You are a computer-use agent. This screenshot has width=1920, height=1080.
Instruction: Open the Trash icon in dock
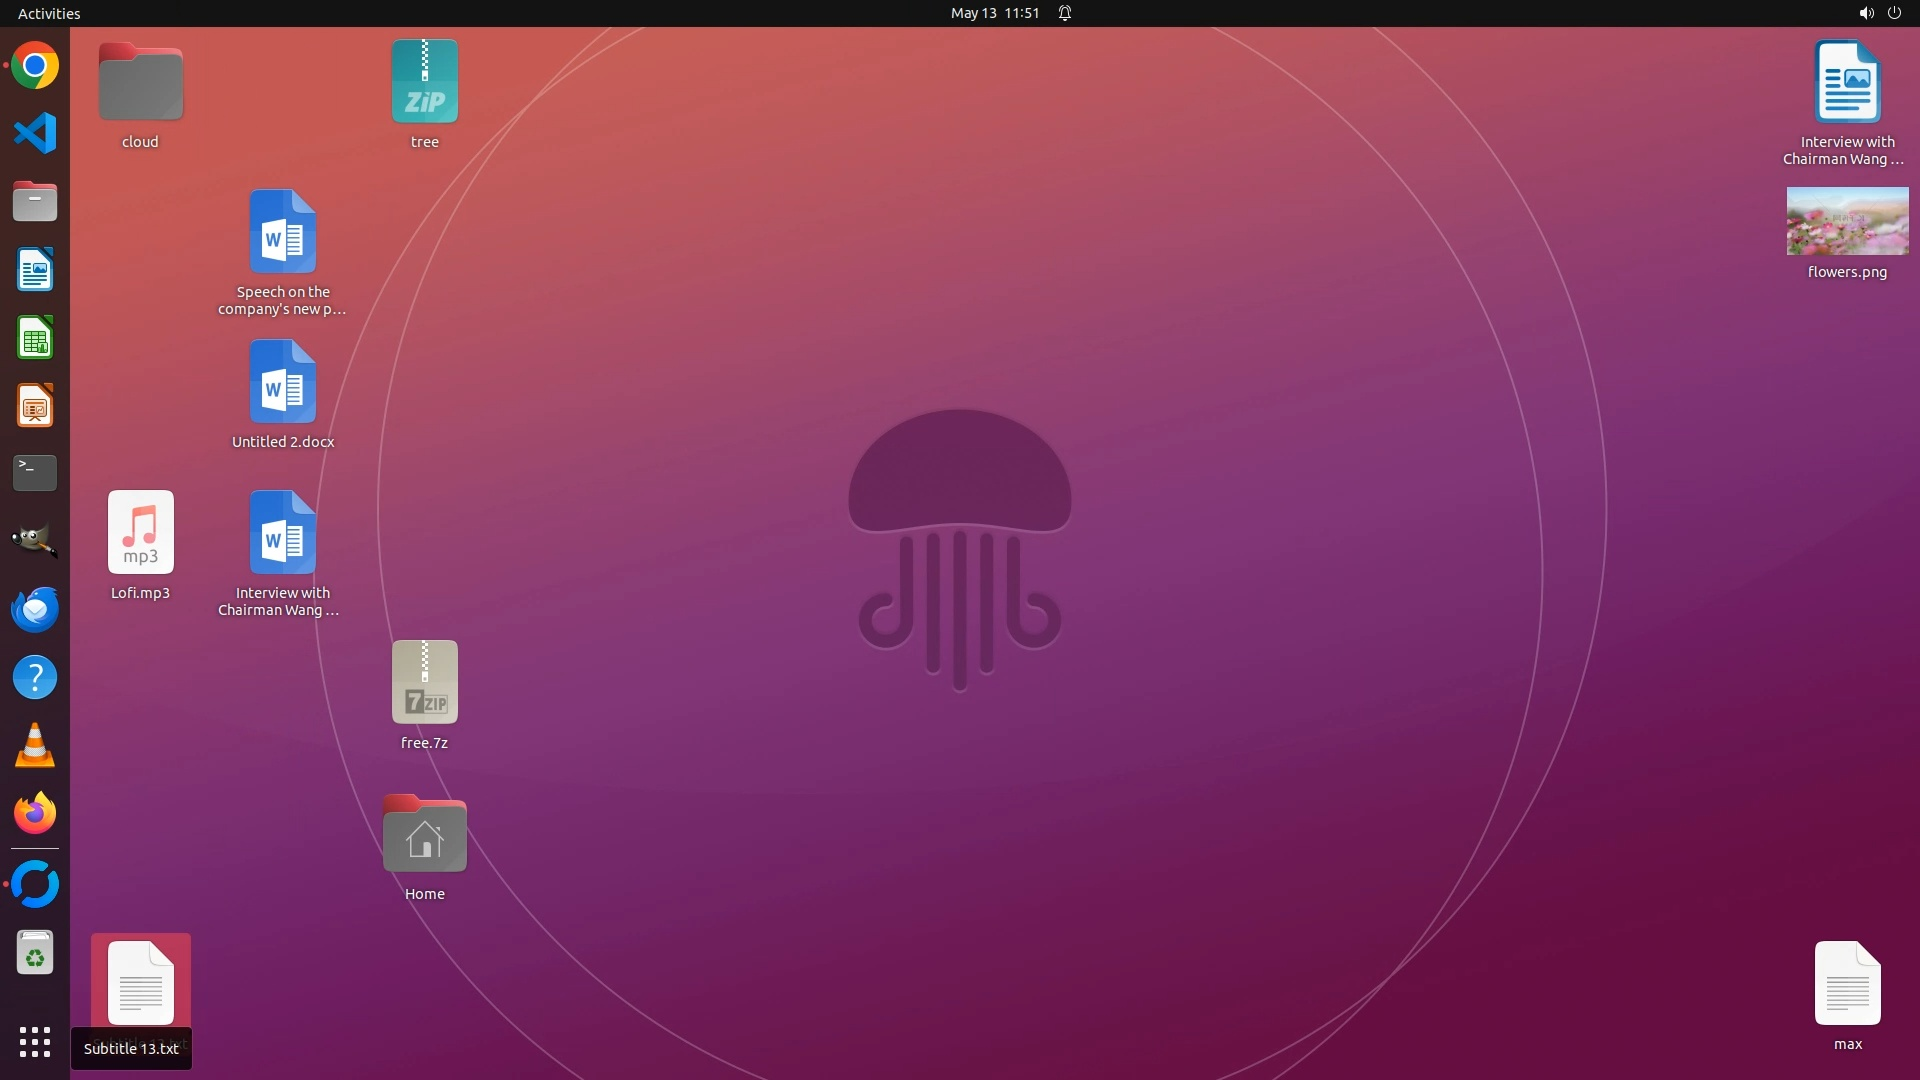35,953
